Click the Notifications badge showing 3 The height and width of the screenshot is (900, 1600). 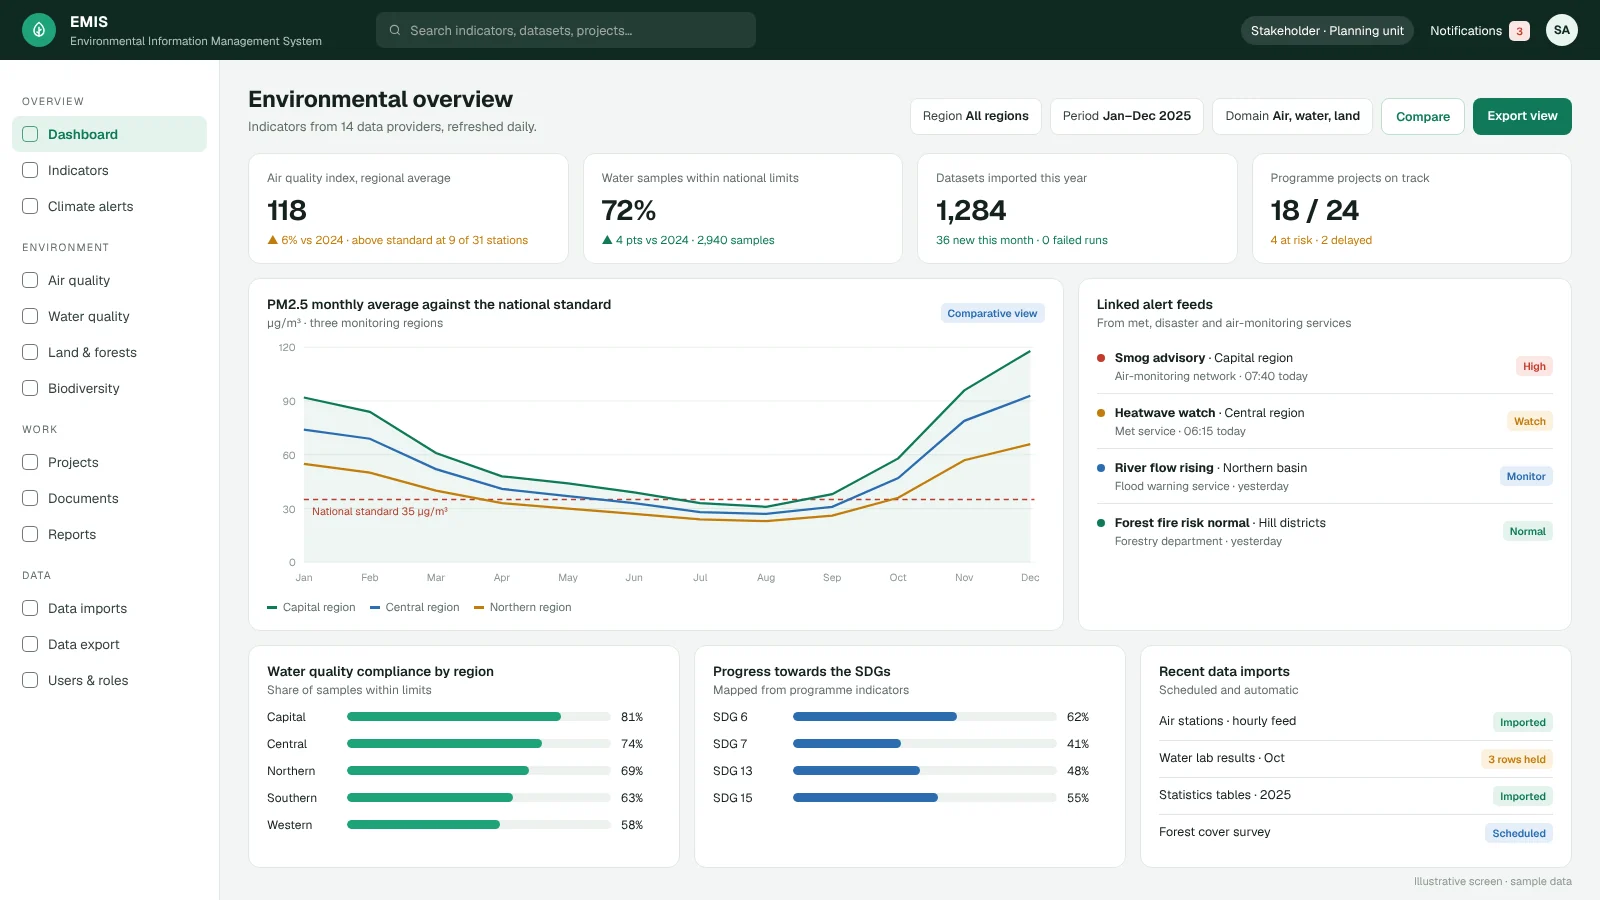pos(1519,31)
